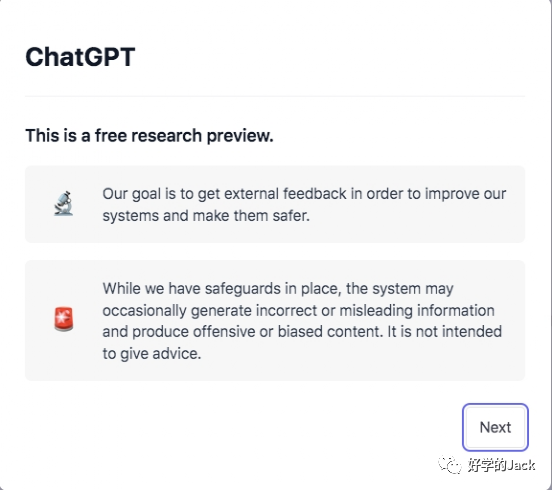The width and height of the screenshot is (552, 490).
Task: Click the word "misleading" in the warning card
Action: tap(376, 310)
